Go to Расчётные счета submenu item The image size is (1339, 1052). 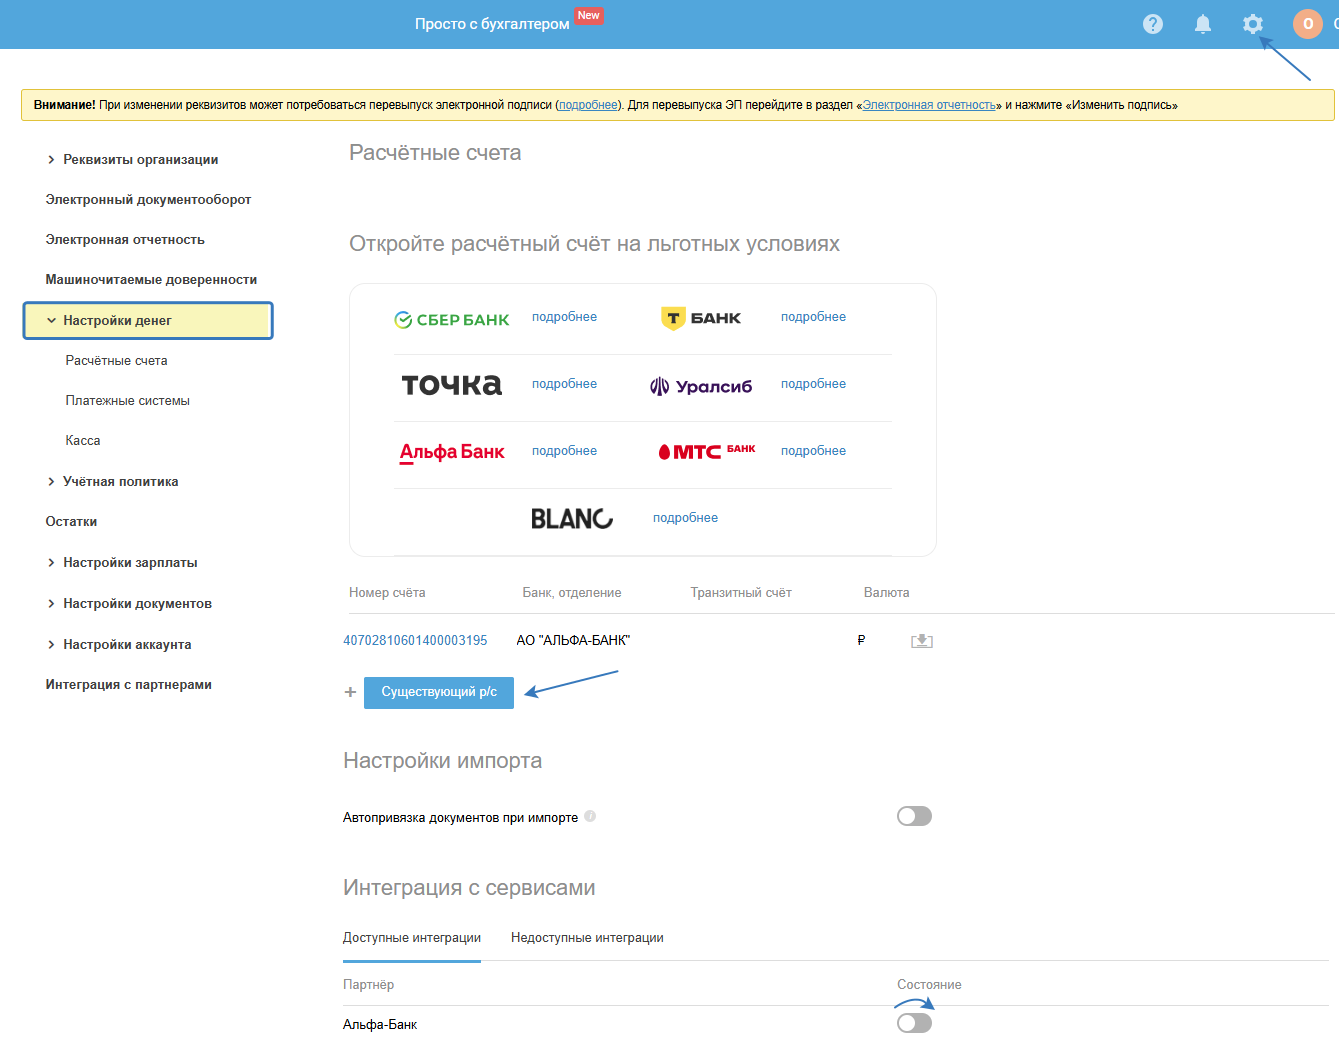(x=116, y=361)
